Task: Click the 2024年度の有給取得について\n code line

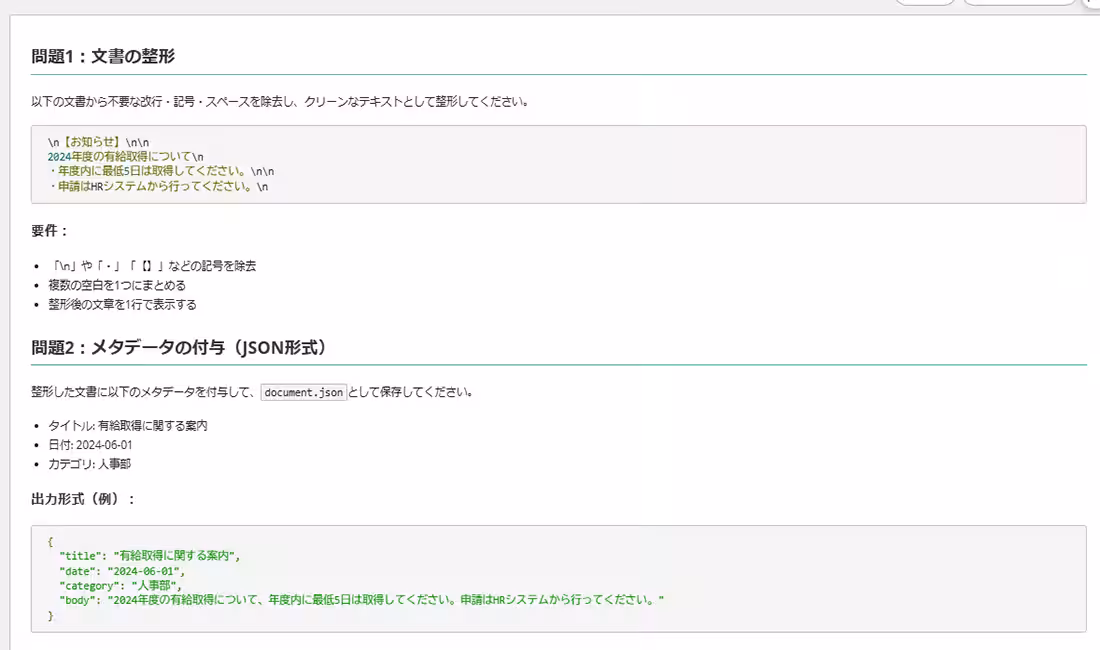Action: coord(125,156)
